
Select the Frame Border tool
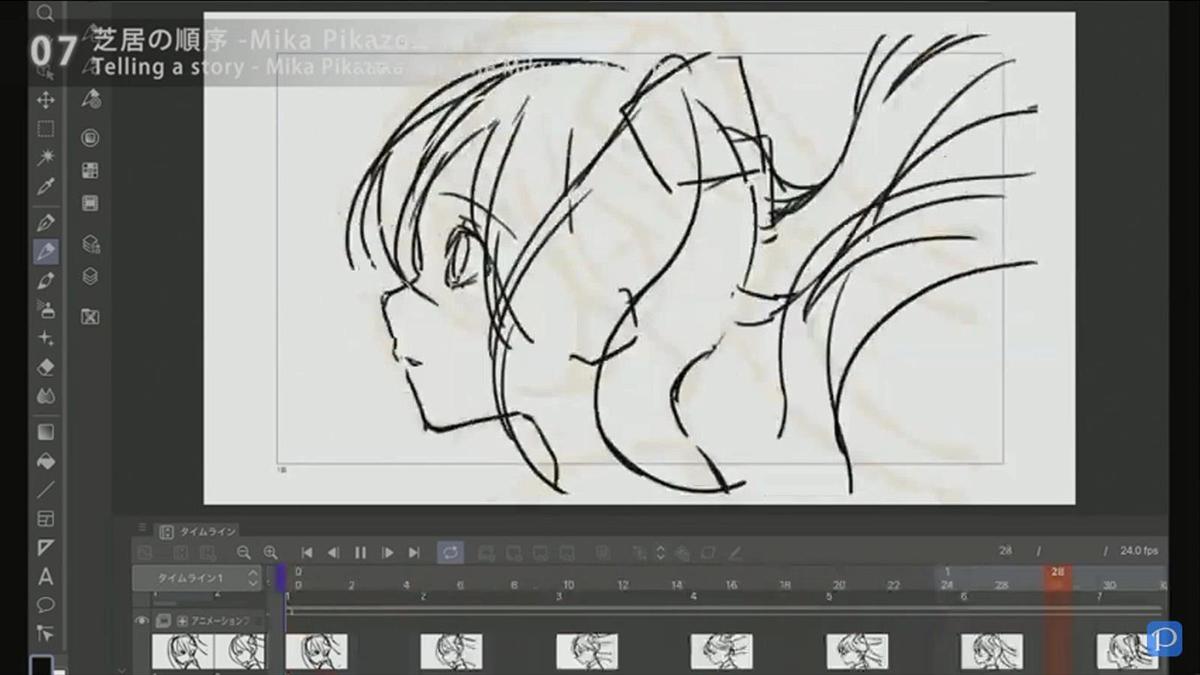(x=45, y=519)
